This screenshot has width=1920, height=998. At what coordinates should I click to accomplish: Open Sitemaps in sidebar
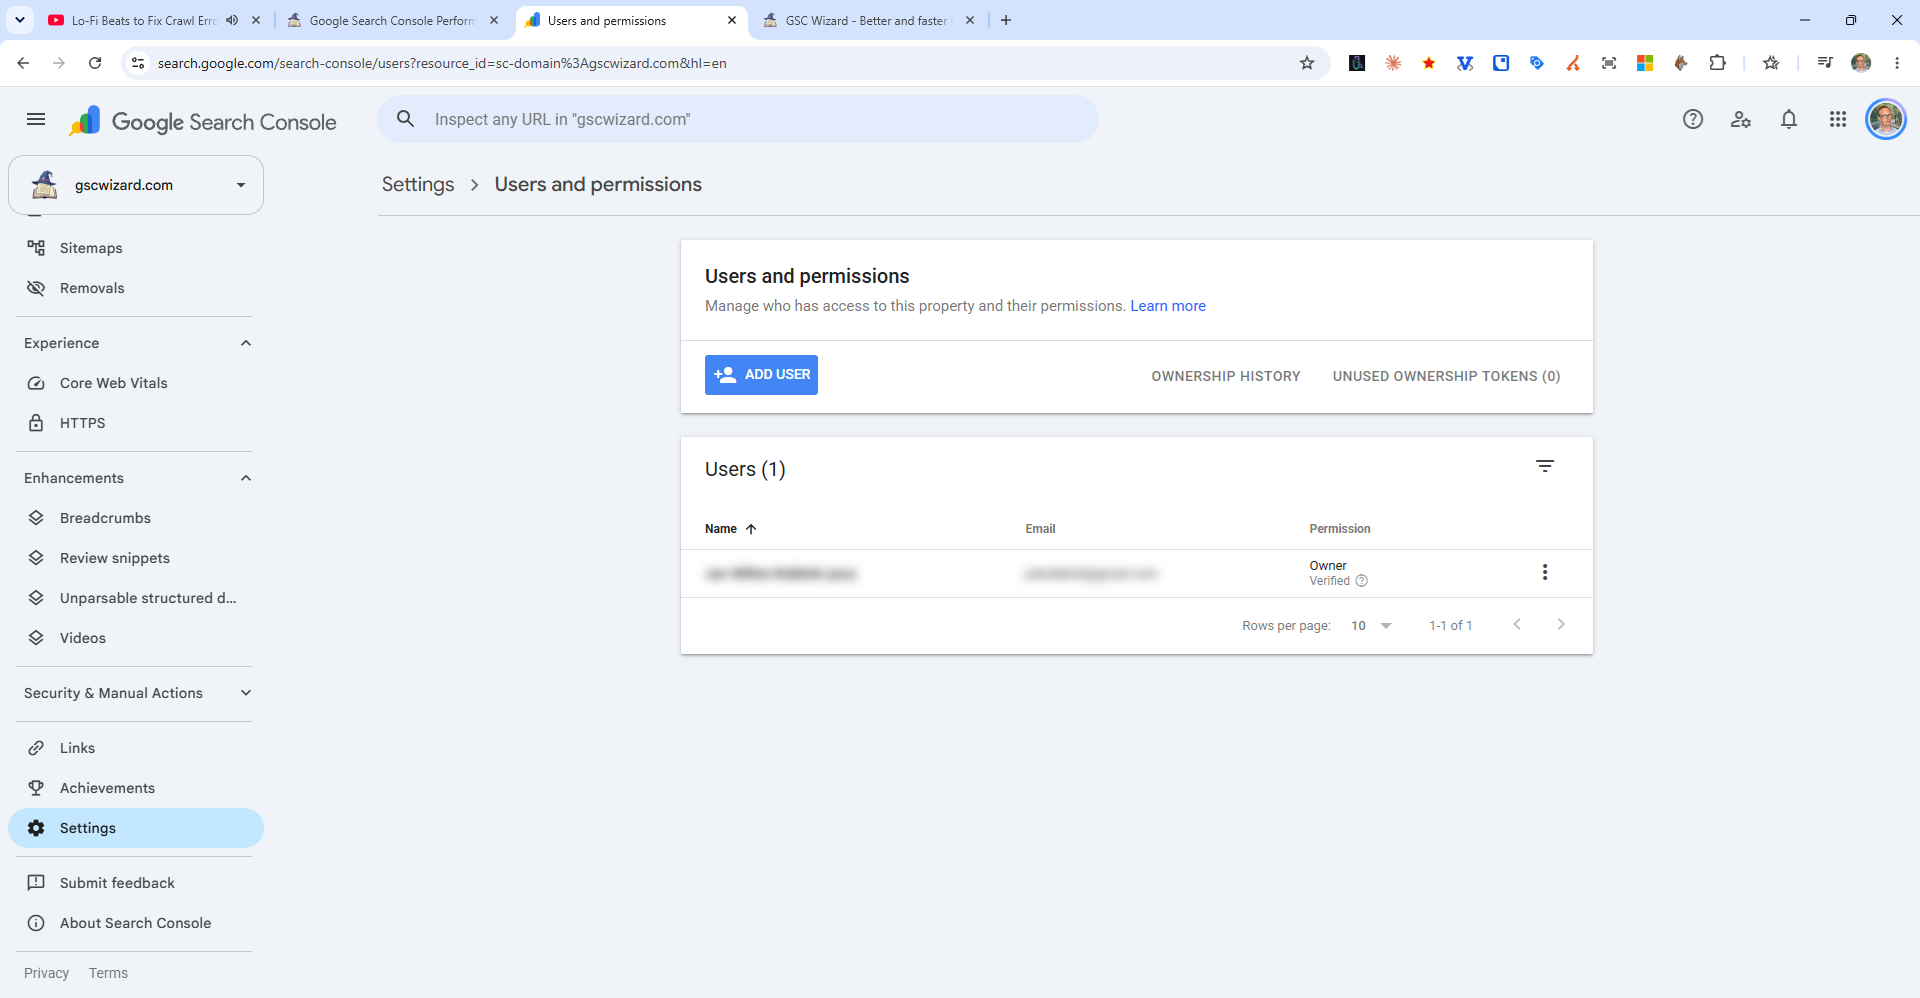tap(91, 248)
